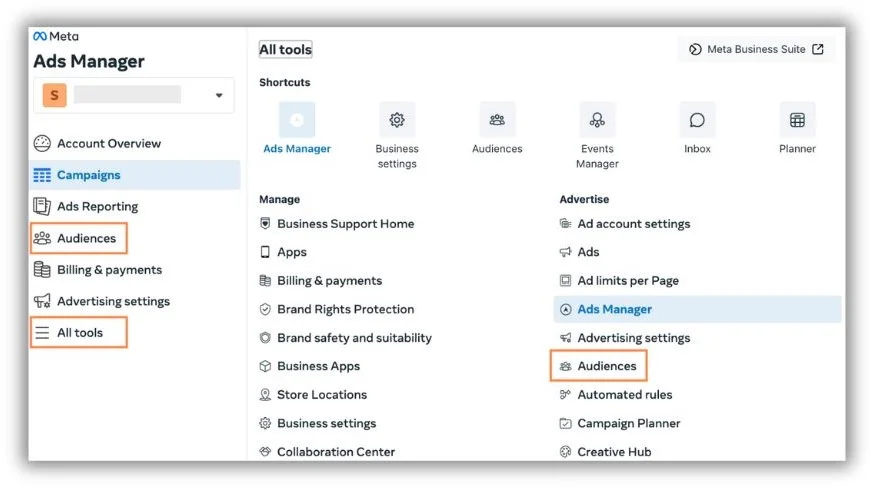Click the Business settings gear shortcut
Screen dimensions: 877x490
[397, 120]
